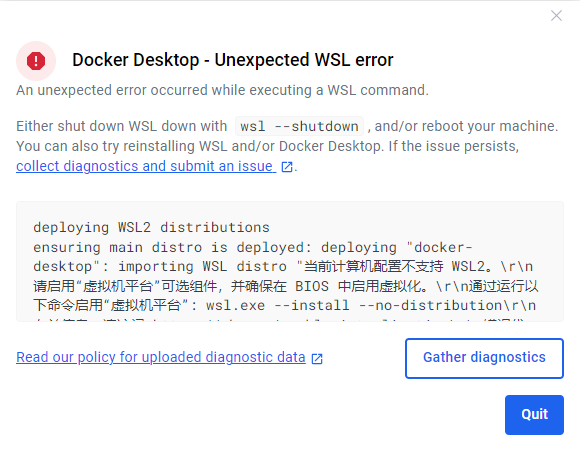
Task: Close the WSL error dialog
Action: (556, 16)
